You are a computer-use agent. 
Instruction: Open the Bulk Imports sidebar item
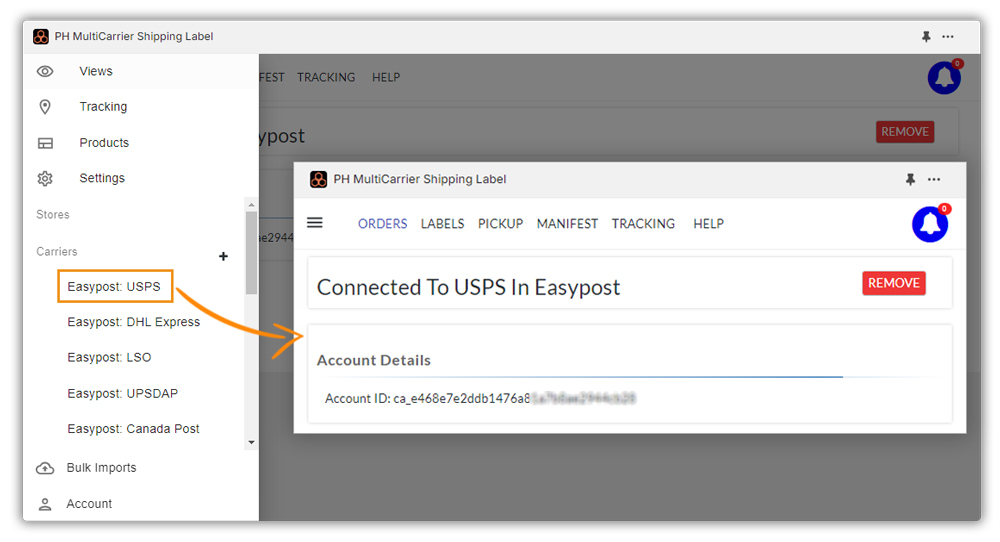[x=101, y=468]
